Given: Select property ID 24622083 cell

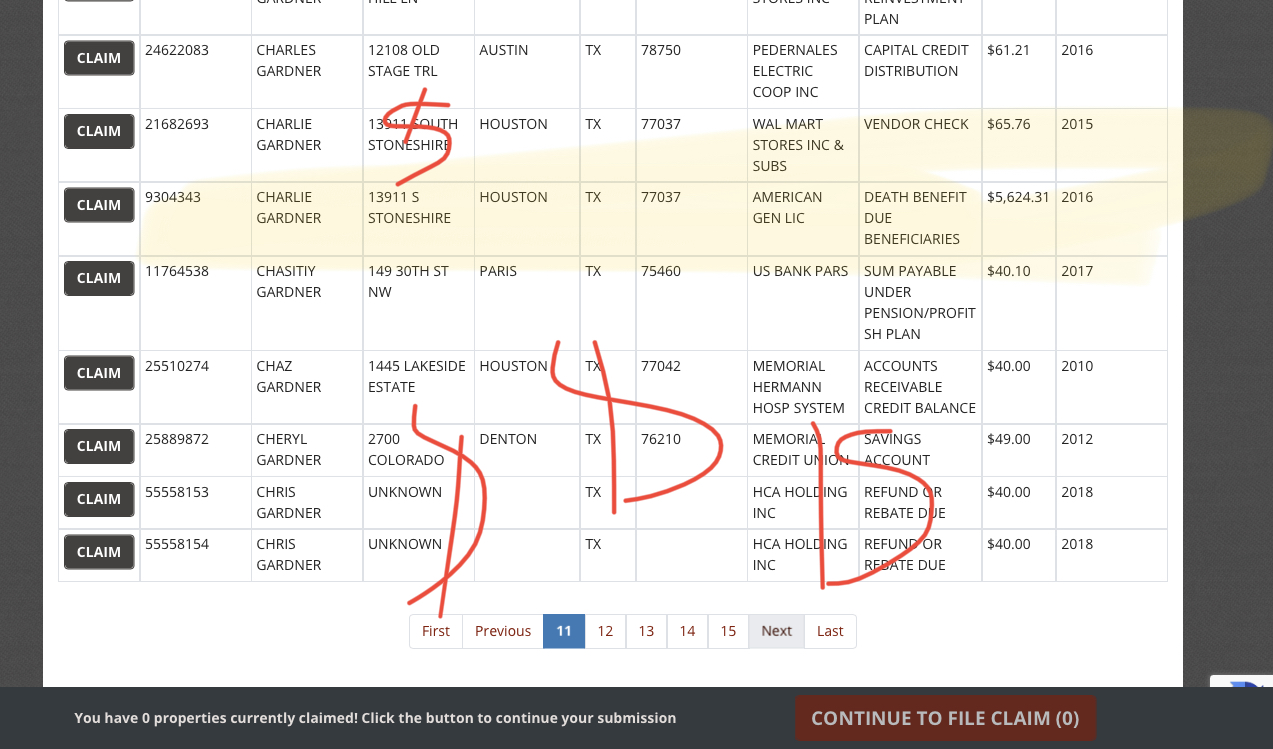Looking at the screenshot, I should 195,72.
